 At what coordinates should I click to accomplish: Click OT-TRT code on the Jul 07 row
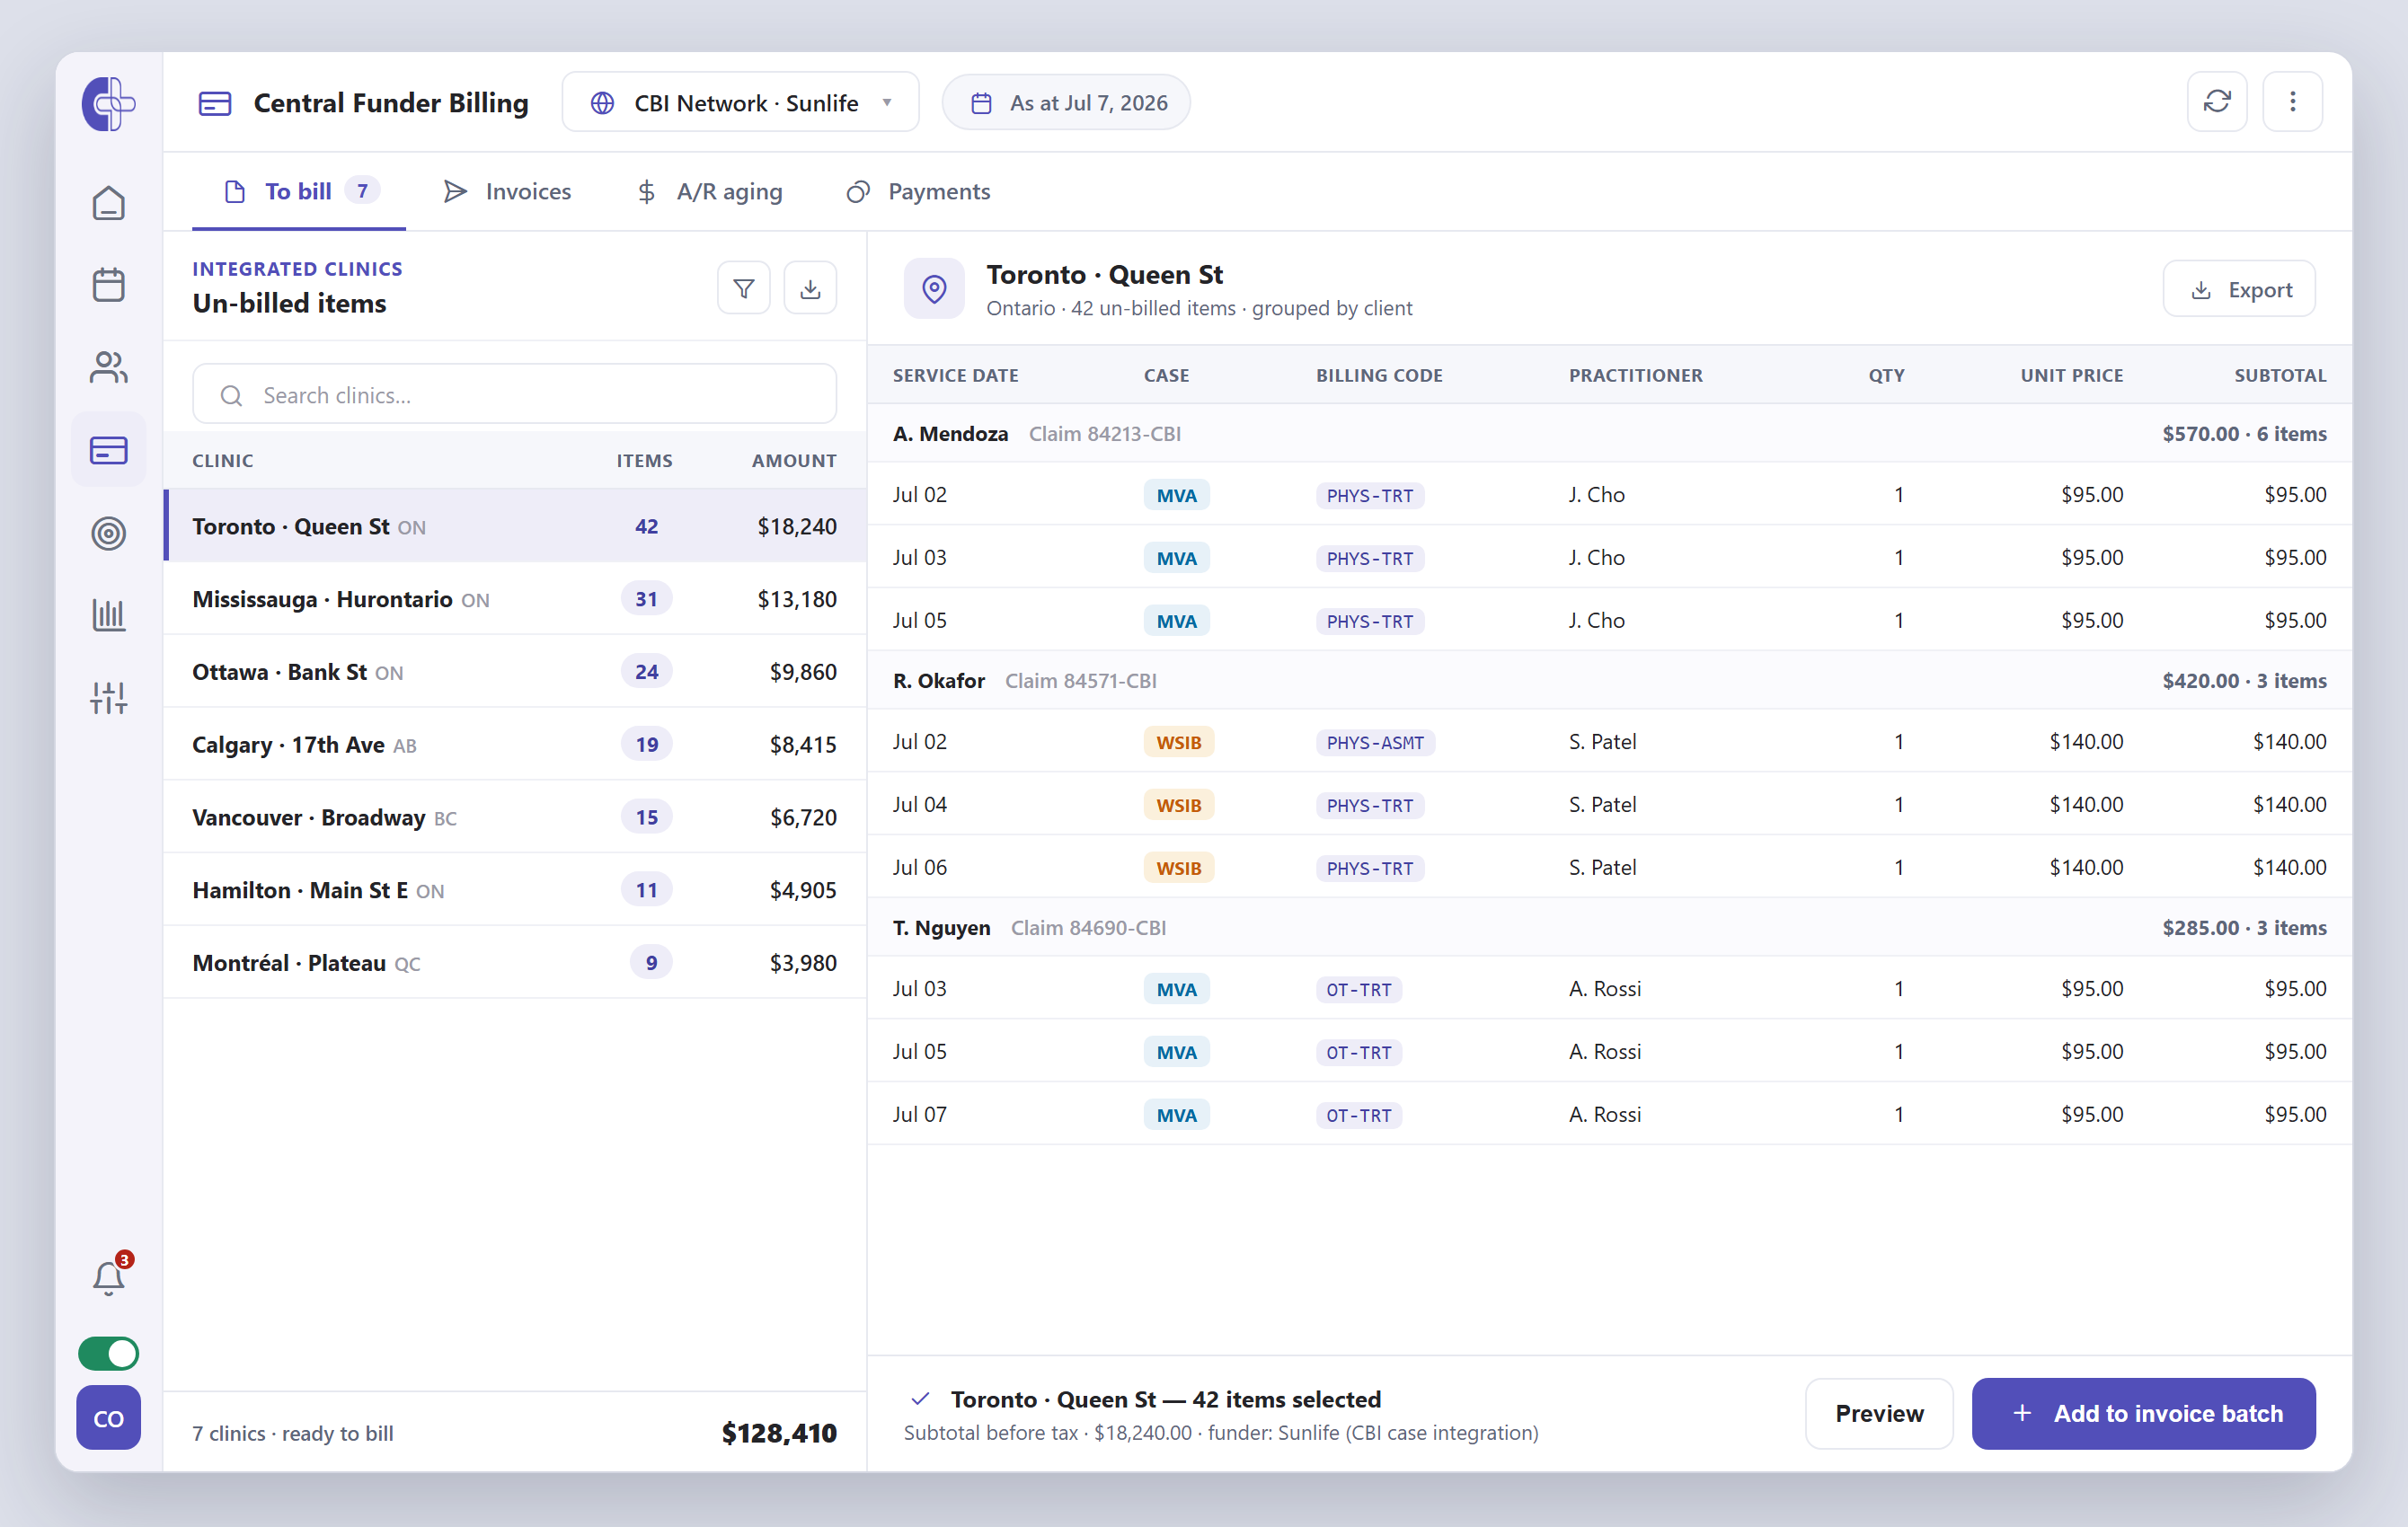[1358, 1115]
